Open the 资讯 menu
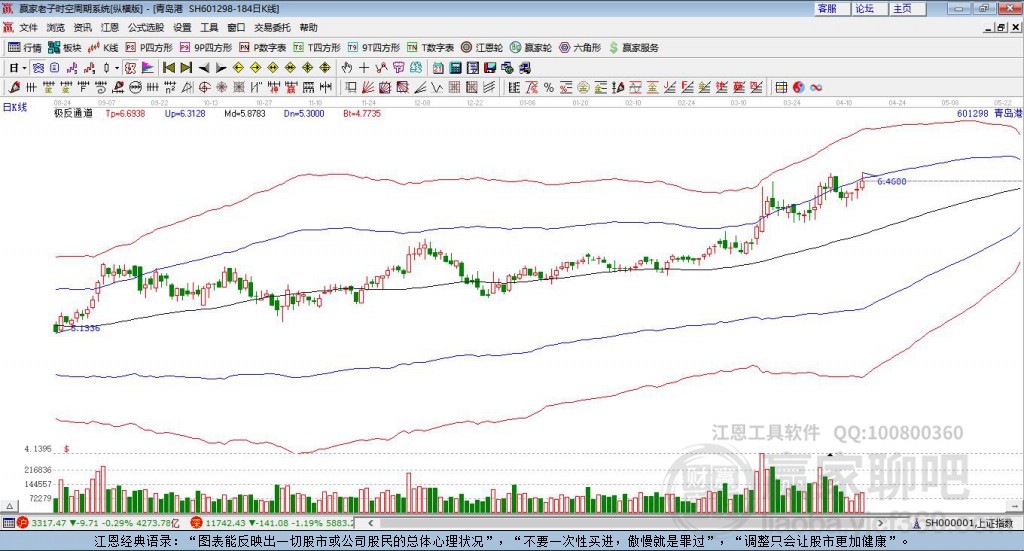This screenshot has width=1024, height=551. [x=83, y=27]
